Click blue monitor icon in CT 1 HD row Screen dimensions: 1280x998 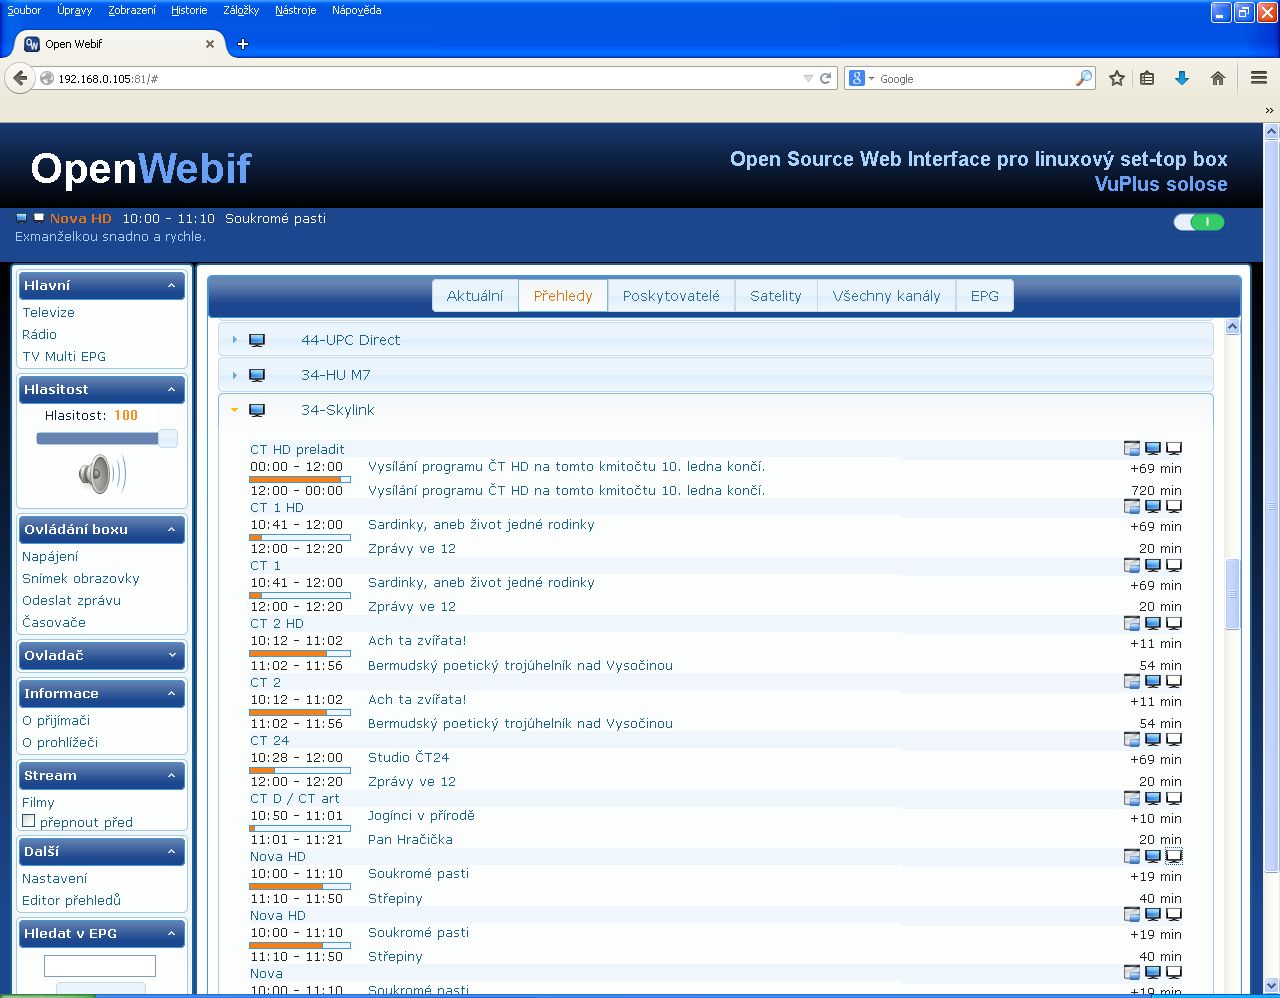[1153, 506]
